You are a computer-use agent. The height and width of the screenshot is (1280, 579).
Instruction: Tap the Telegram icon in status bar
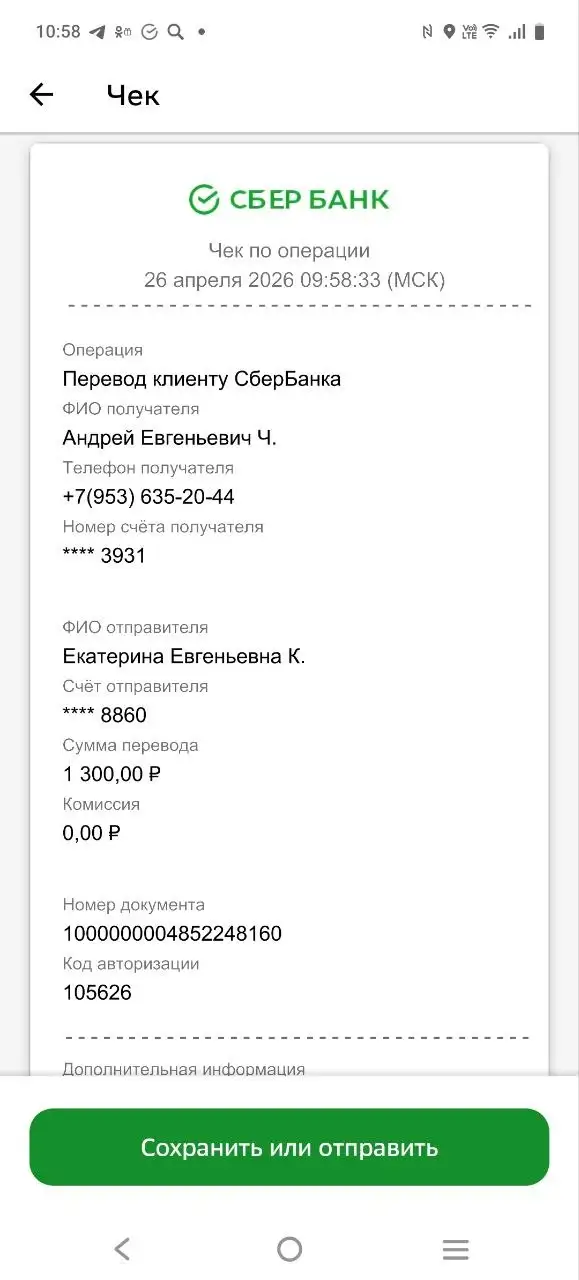pos(96,31)
